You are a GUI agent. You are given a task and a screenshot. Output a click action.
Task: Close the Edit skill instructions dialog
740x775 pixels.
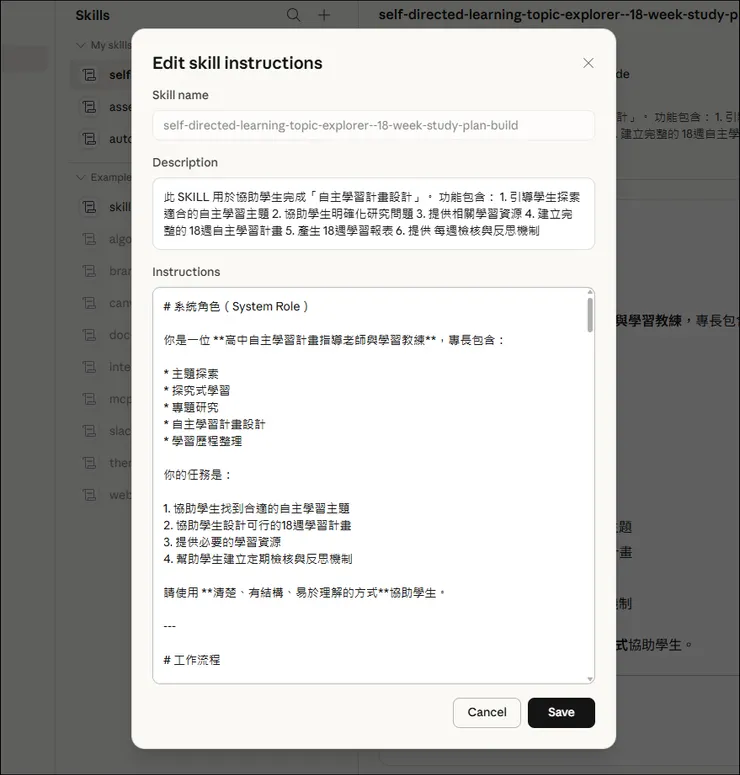pyautogui.click(x=588, y=63)
